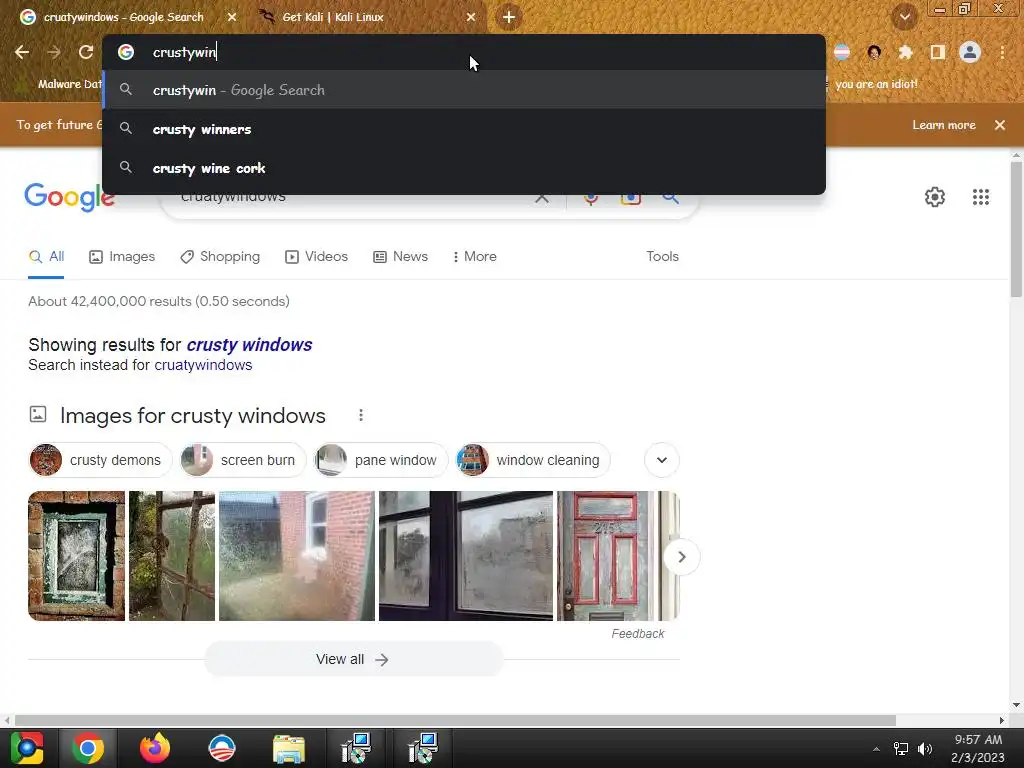Click the portrait extension icon in the toolbar

pos(874,52)
